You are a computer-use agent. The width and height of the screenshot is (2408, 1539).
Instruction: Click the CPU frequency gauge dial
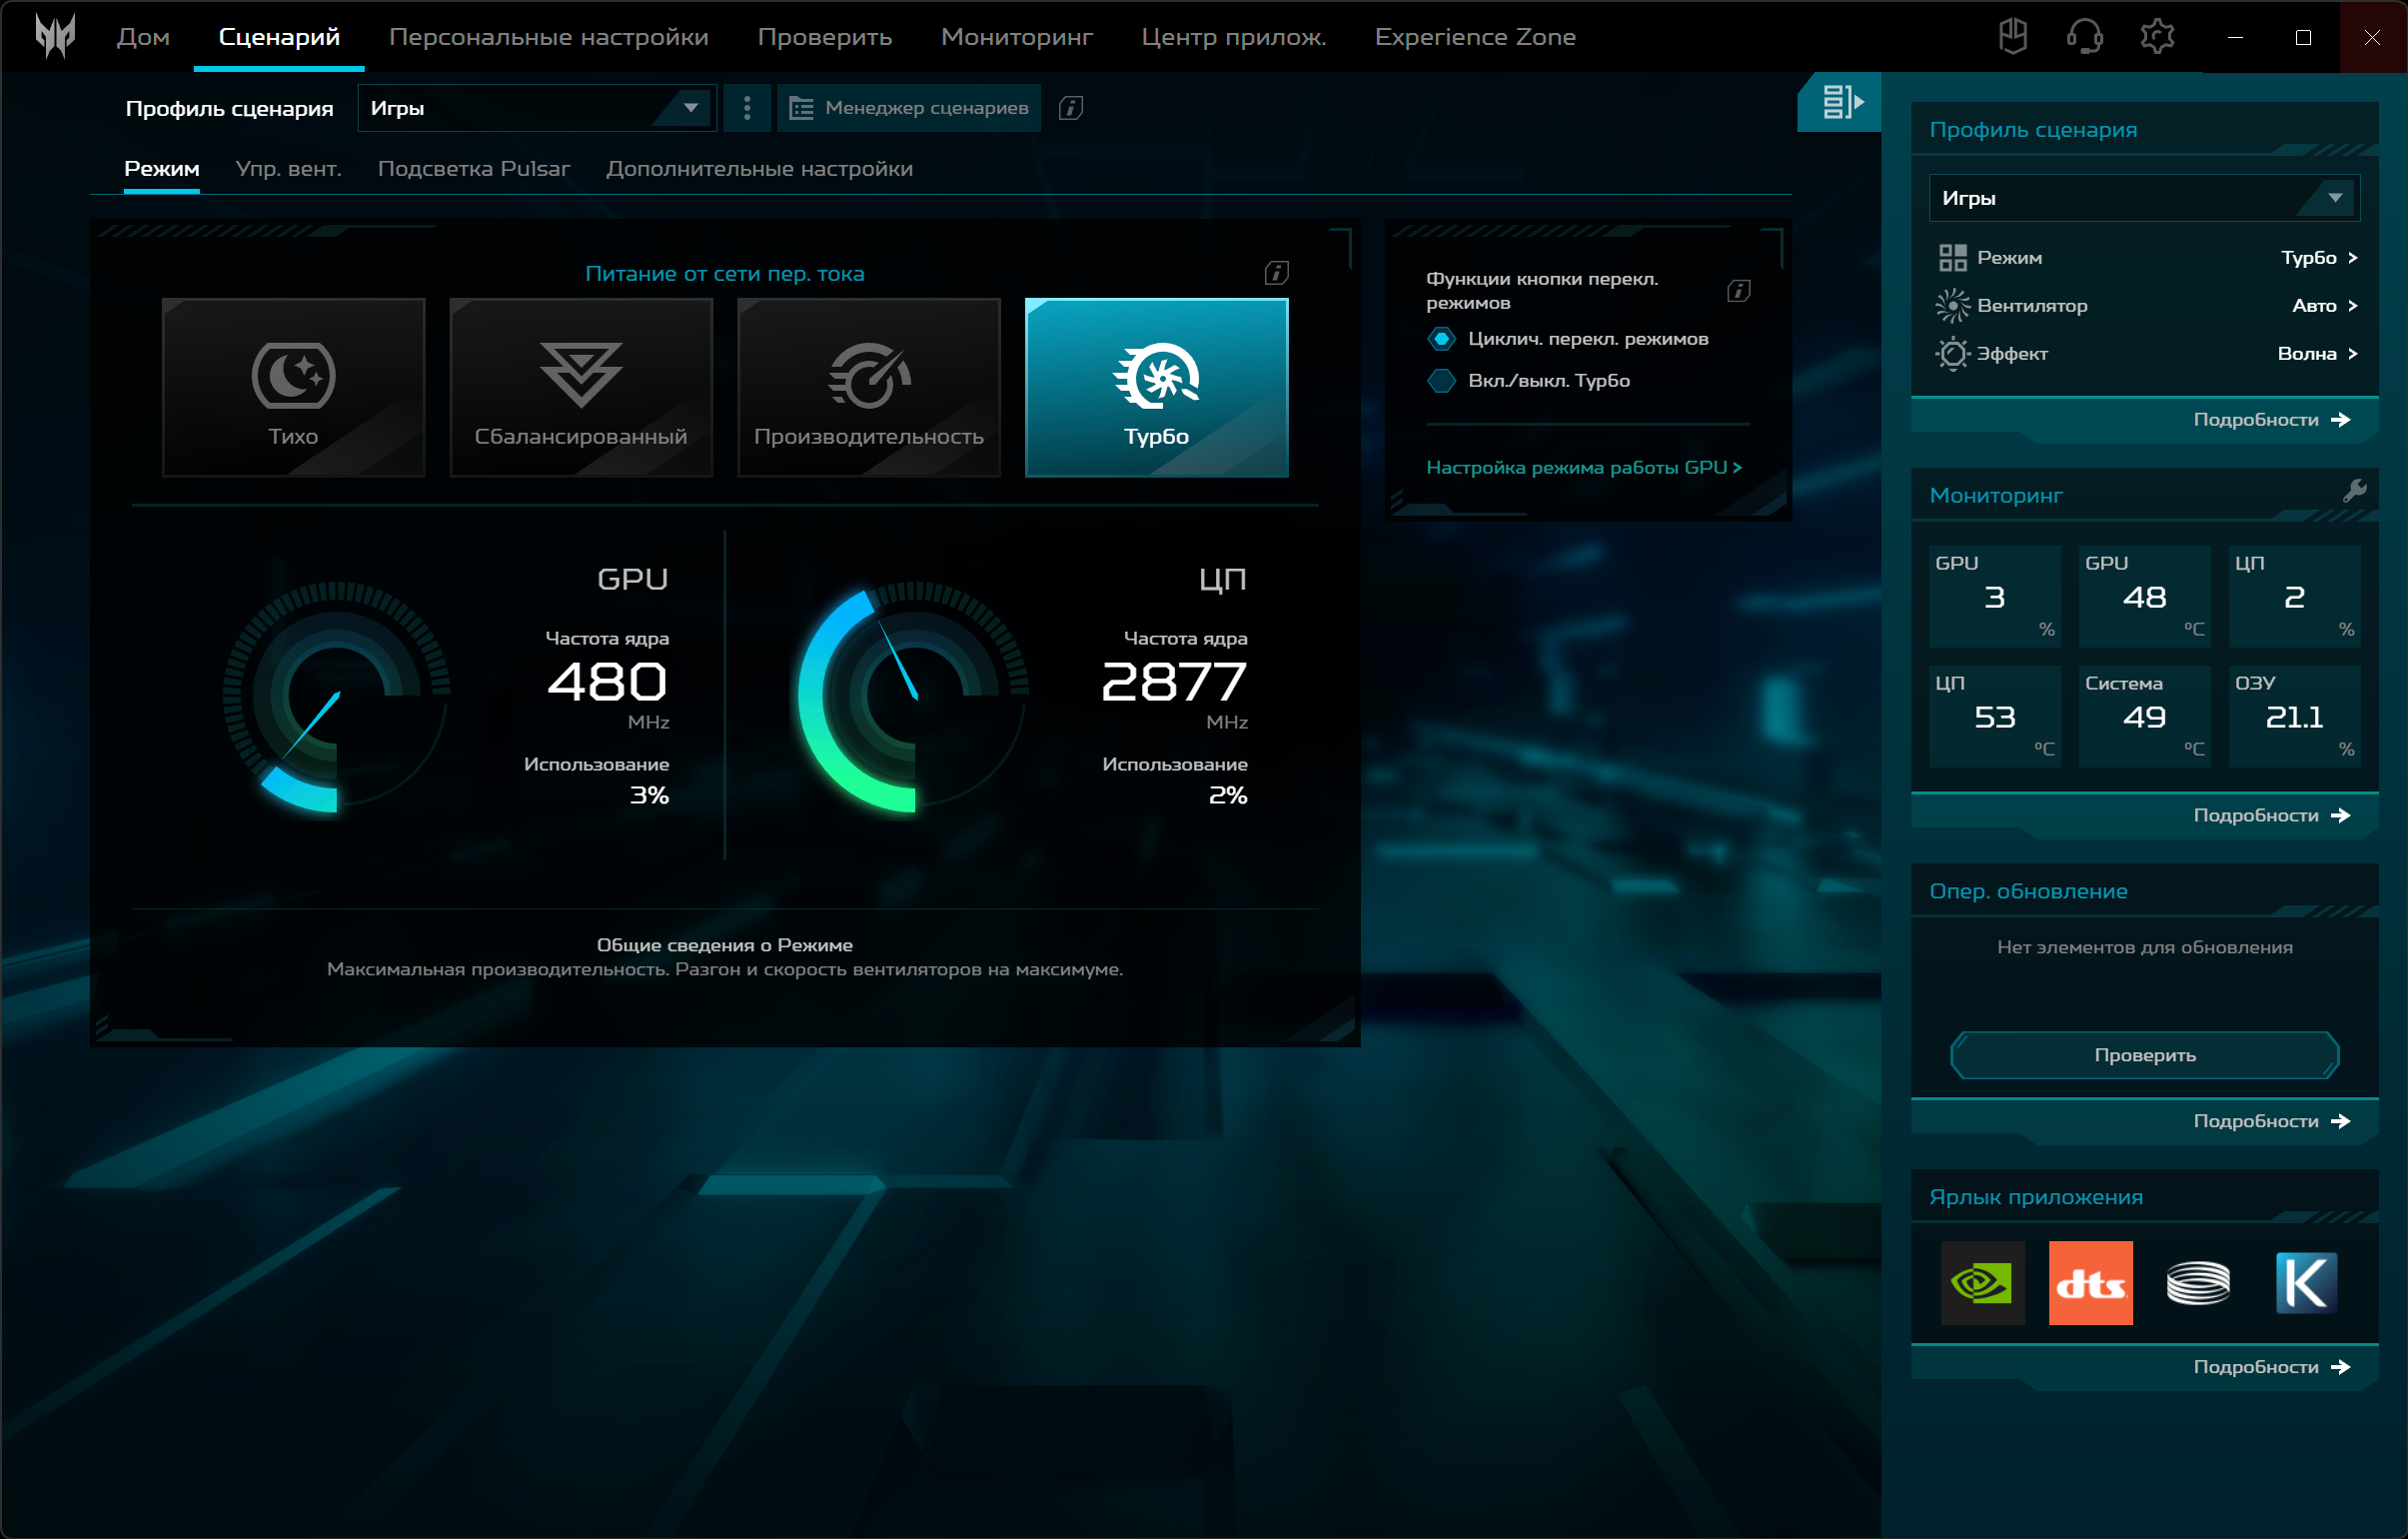[x=912, y=697]
